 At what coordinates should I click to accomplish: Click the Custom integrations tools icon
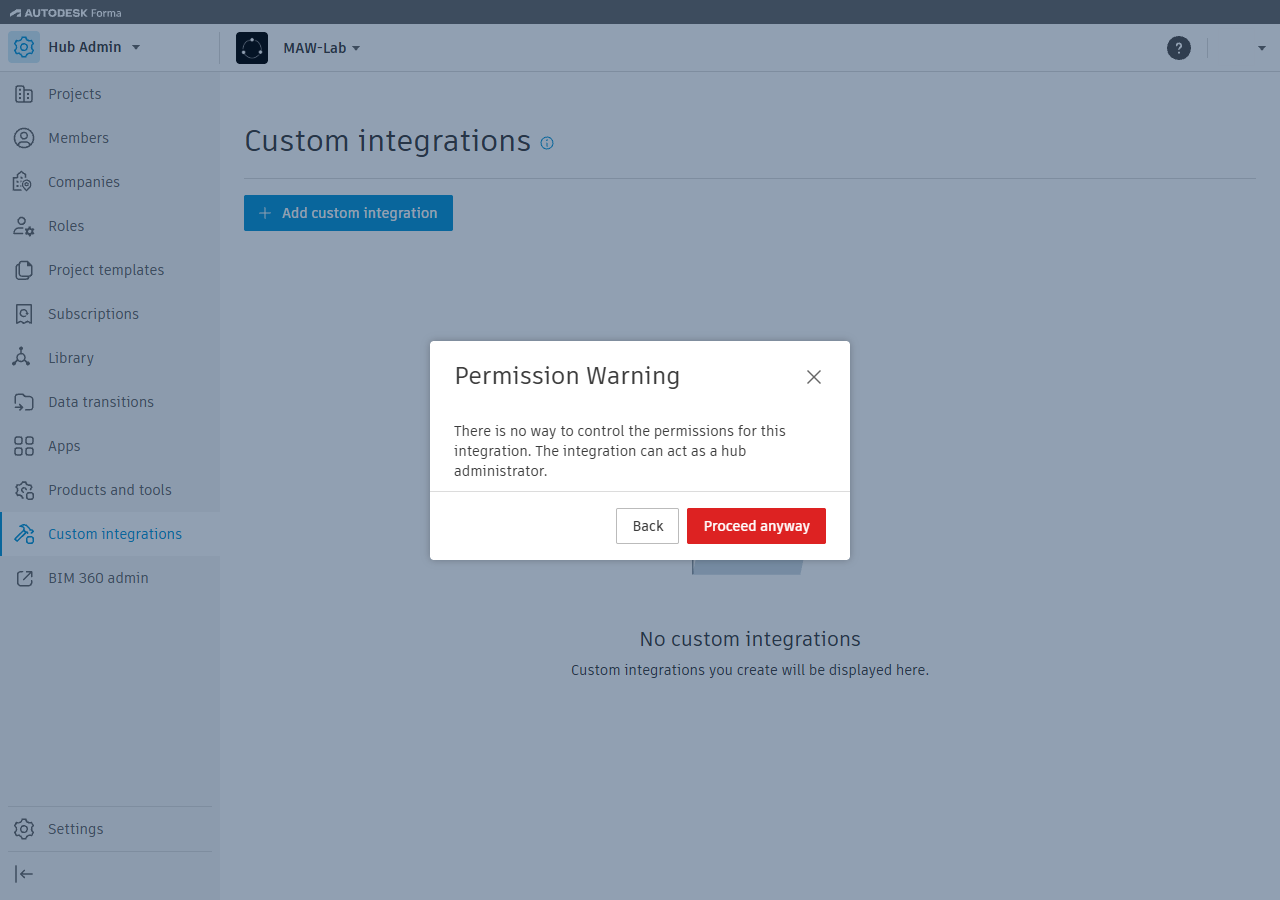point(24,534)
